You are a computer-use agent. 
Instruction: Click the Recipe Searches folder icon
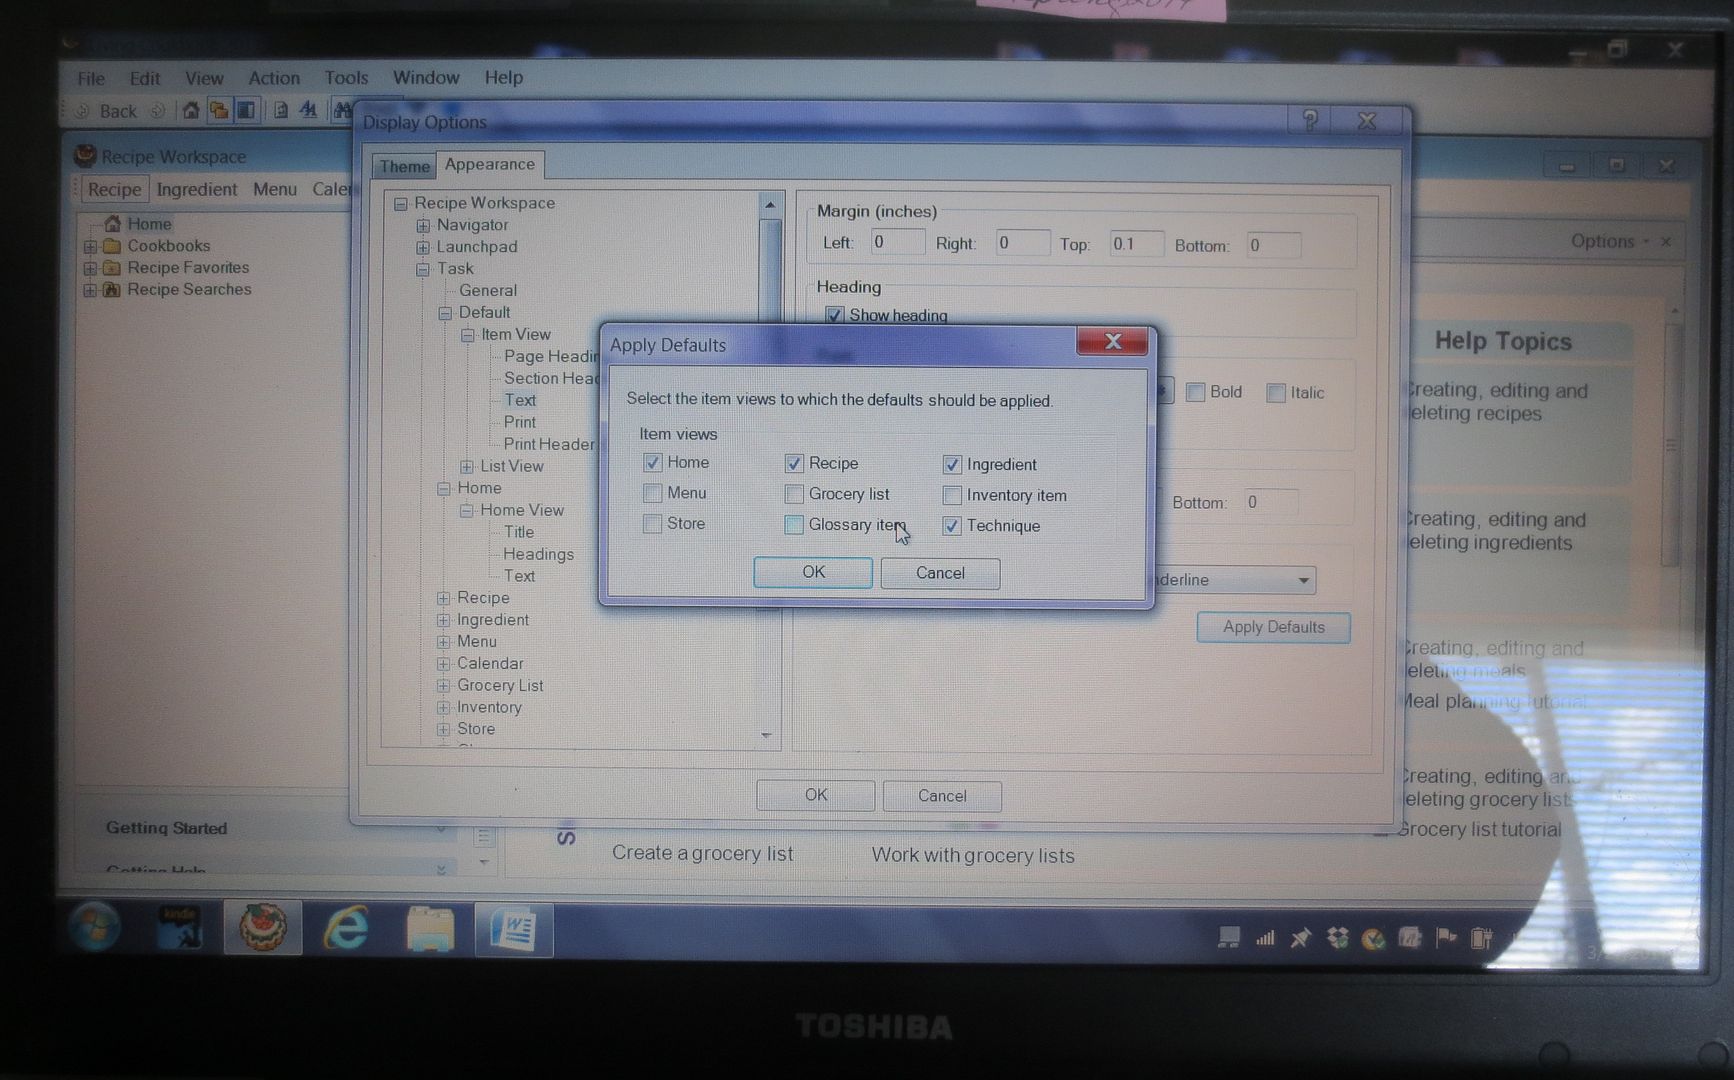coord(112,289)
